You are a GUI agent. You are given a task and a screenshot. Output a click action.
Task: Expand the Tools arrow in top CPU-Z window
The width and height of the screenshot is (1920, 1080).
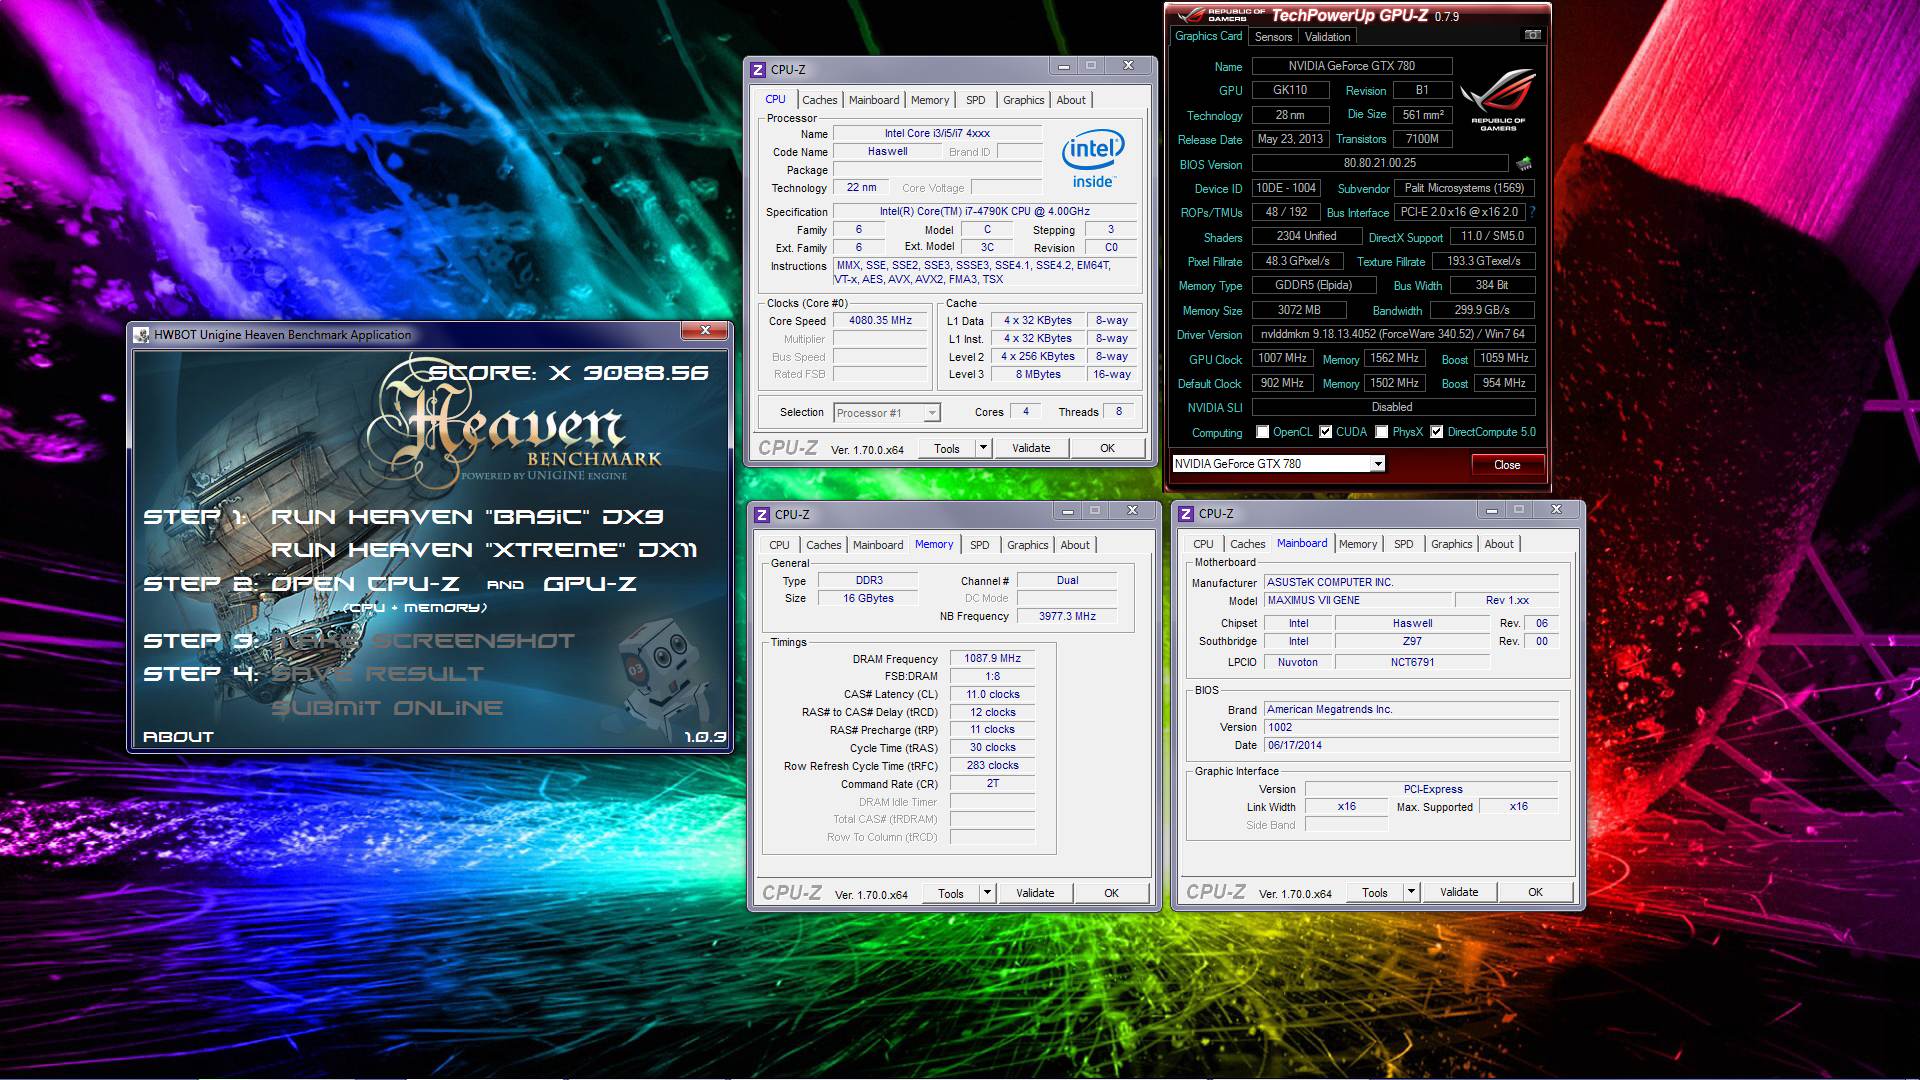pyautogui.click(x=983, y=448)
